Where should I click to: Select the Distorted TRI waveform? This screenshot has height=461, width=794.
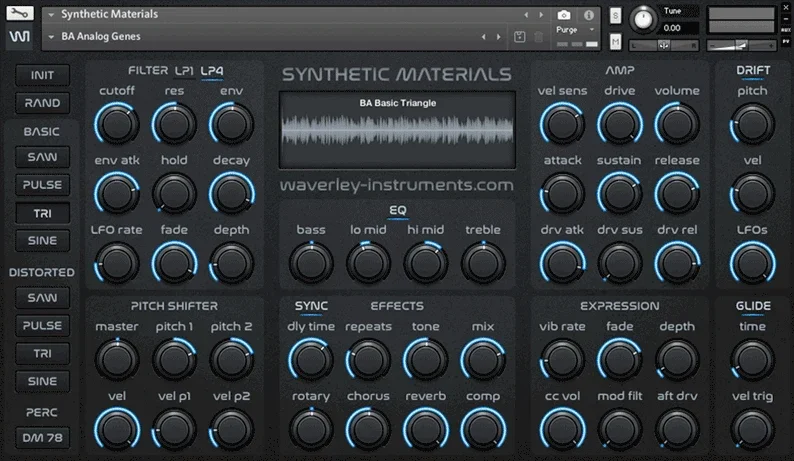pyautogui.click(x=42, y=354)
